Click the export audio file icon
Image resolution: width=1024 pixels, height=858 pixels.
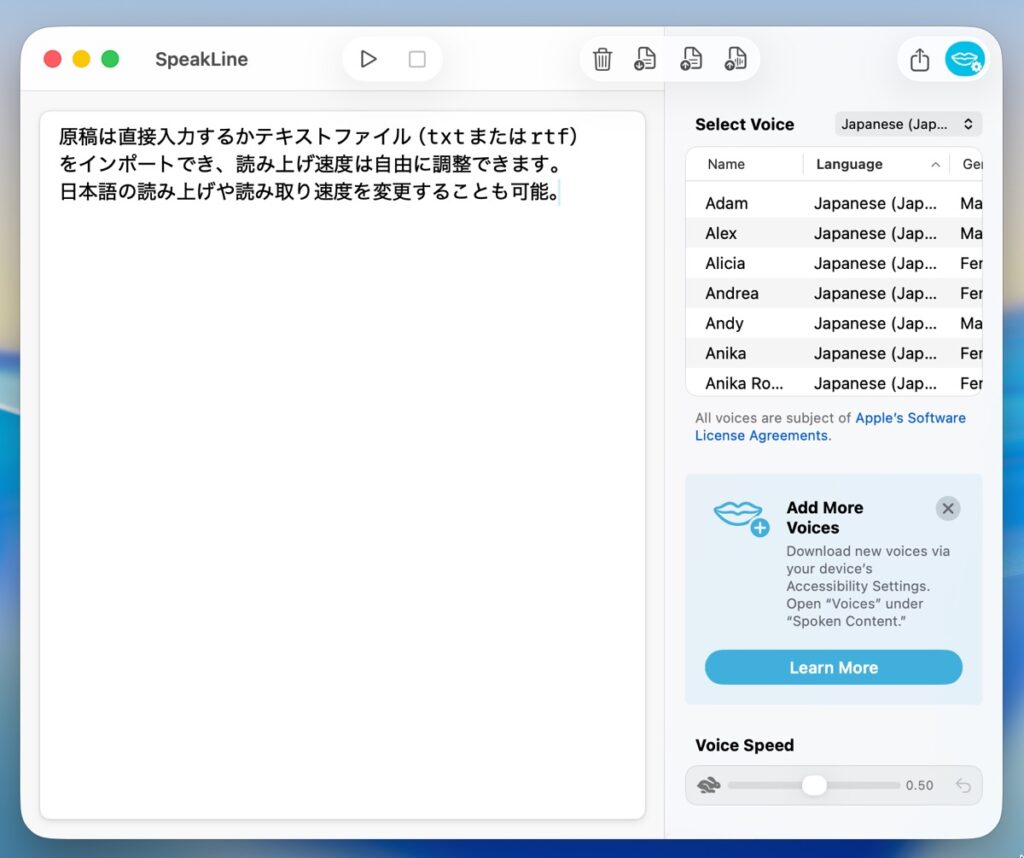tap(736, 59)
